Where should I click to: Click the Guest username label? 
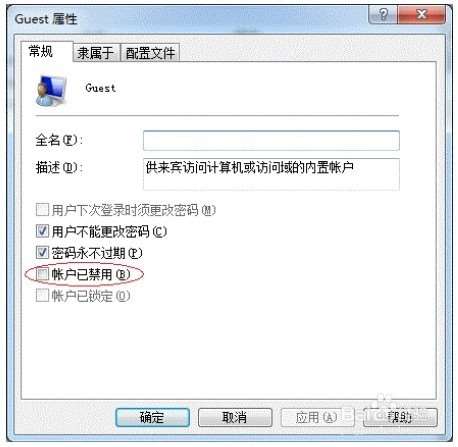[100, 88]
